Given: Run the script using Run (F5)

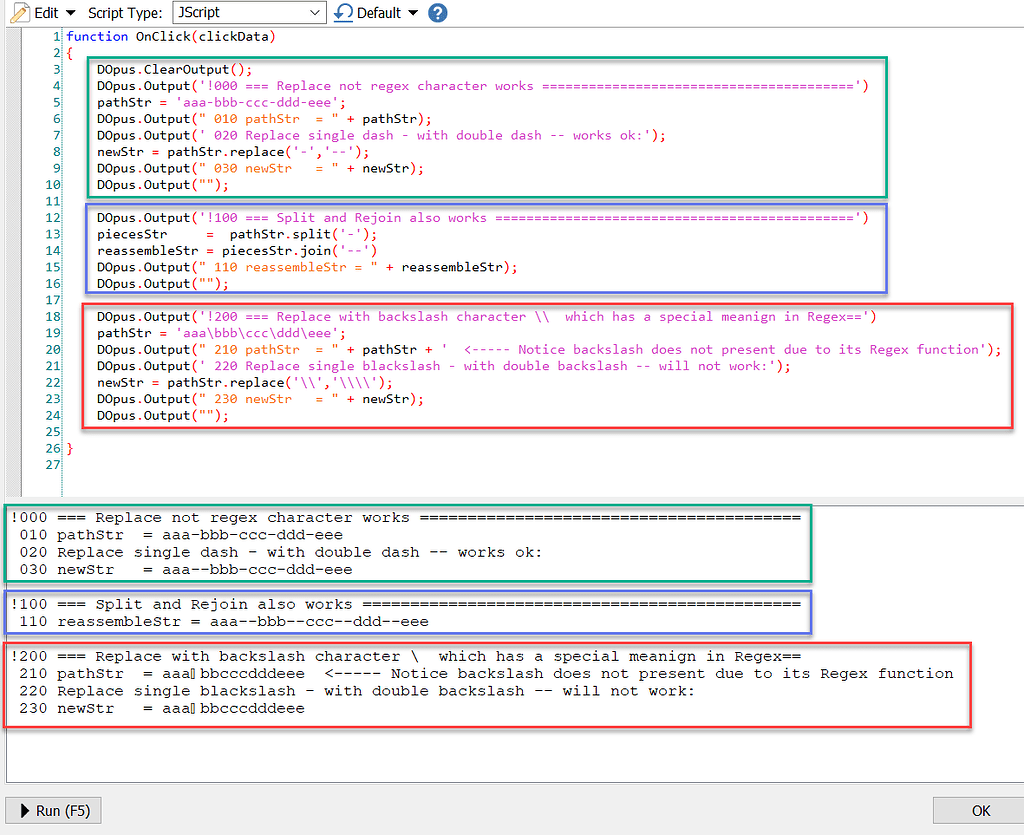Looking at the screenshot, I should 53,810.
